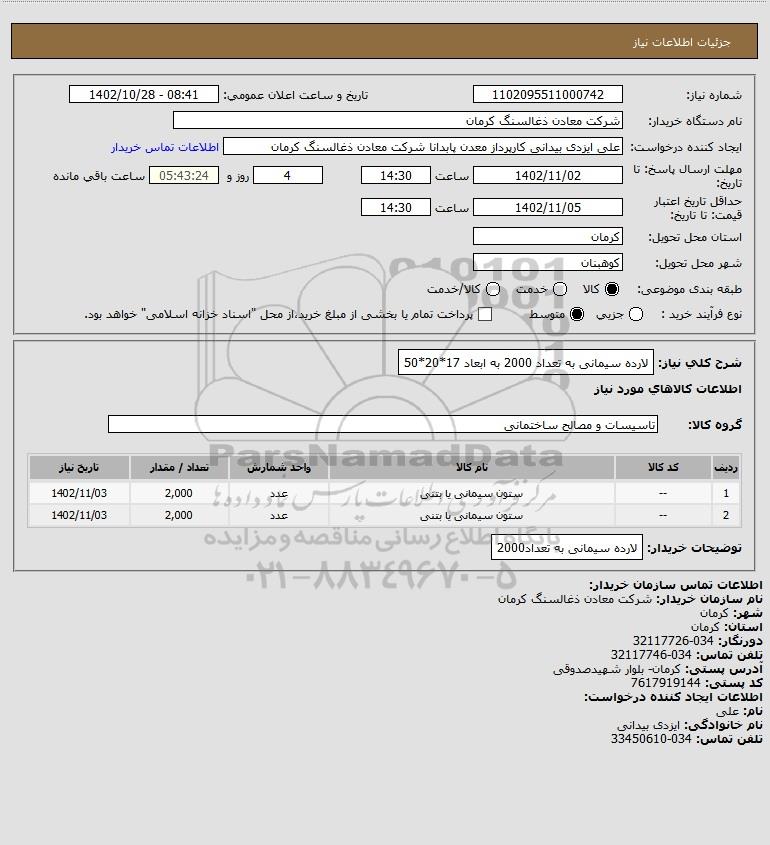This screenshot has height=845, width=770.
Task: Click the delivery city کوهبنان field
Action: [x=547, y=262]
